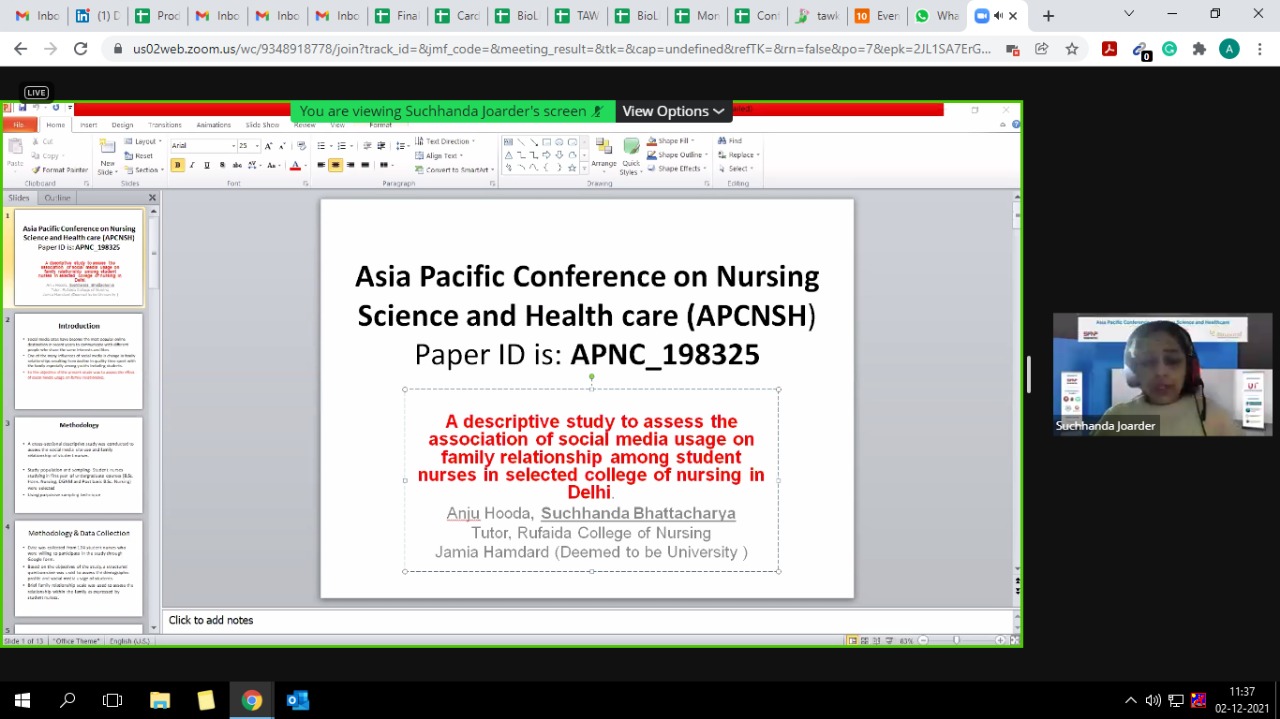Open the Shape Outline menu
This screenshot has width=1280, height=719.
[x=677, y=155]
